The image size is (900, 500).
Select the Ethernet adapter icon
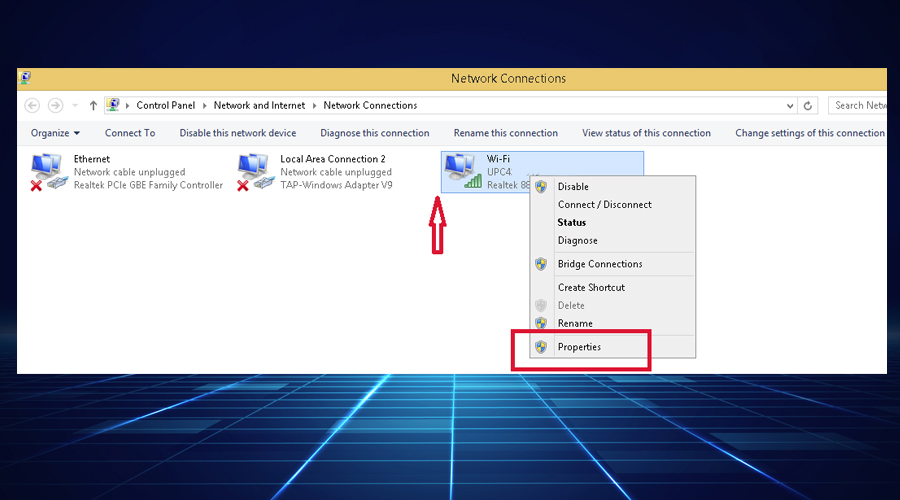(x=49, y=171)
